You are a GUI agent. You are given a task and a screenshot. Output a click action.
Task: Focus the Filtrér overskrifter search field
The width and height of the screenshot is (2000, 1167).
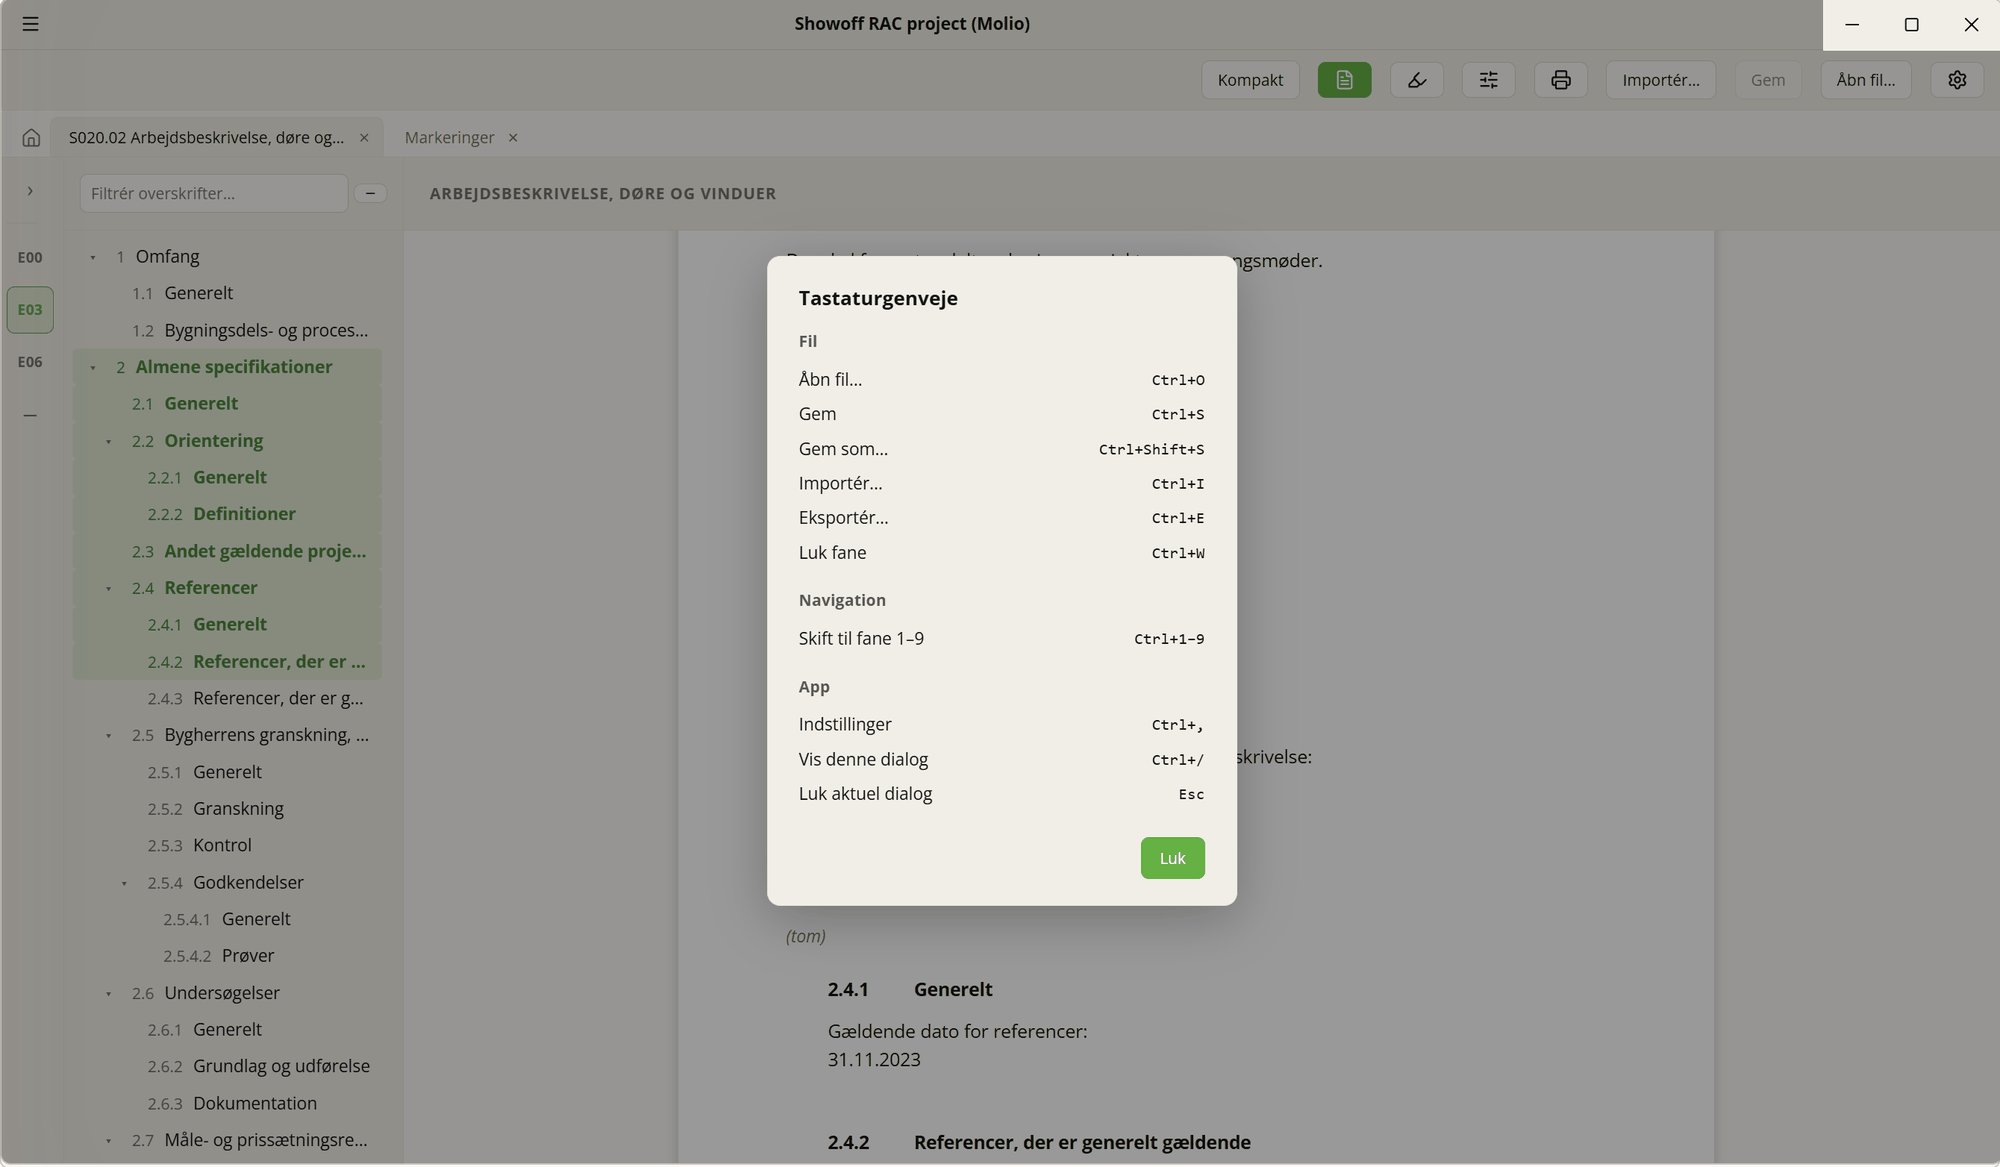pyautogui.click(x=213, y=193)
